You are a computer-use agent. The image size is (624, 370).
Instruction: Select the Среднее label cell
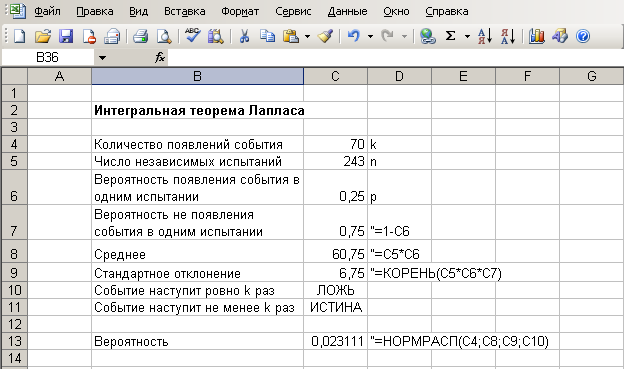click(x=197, y=251)
